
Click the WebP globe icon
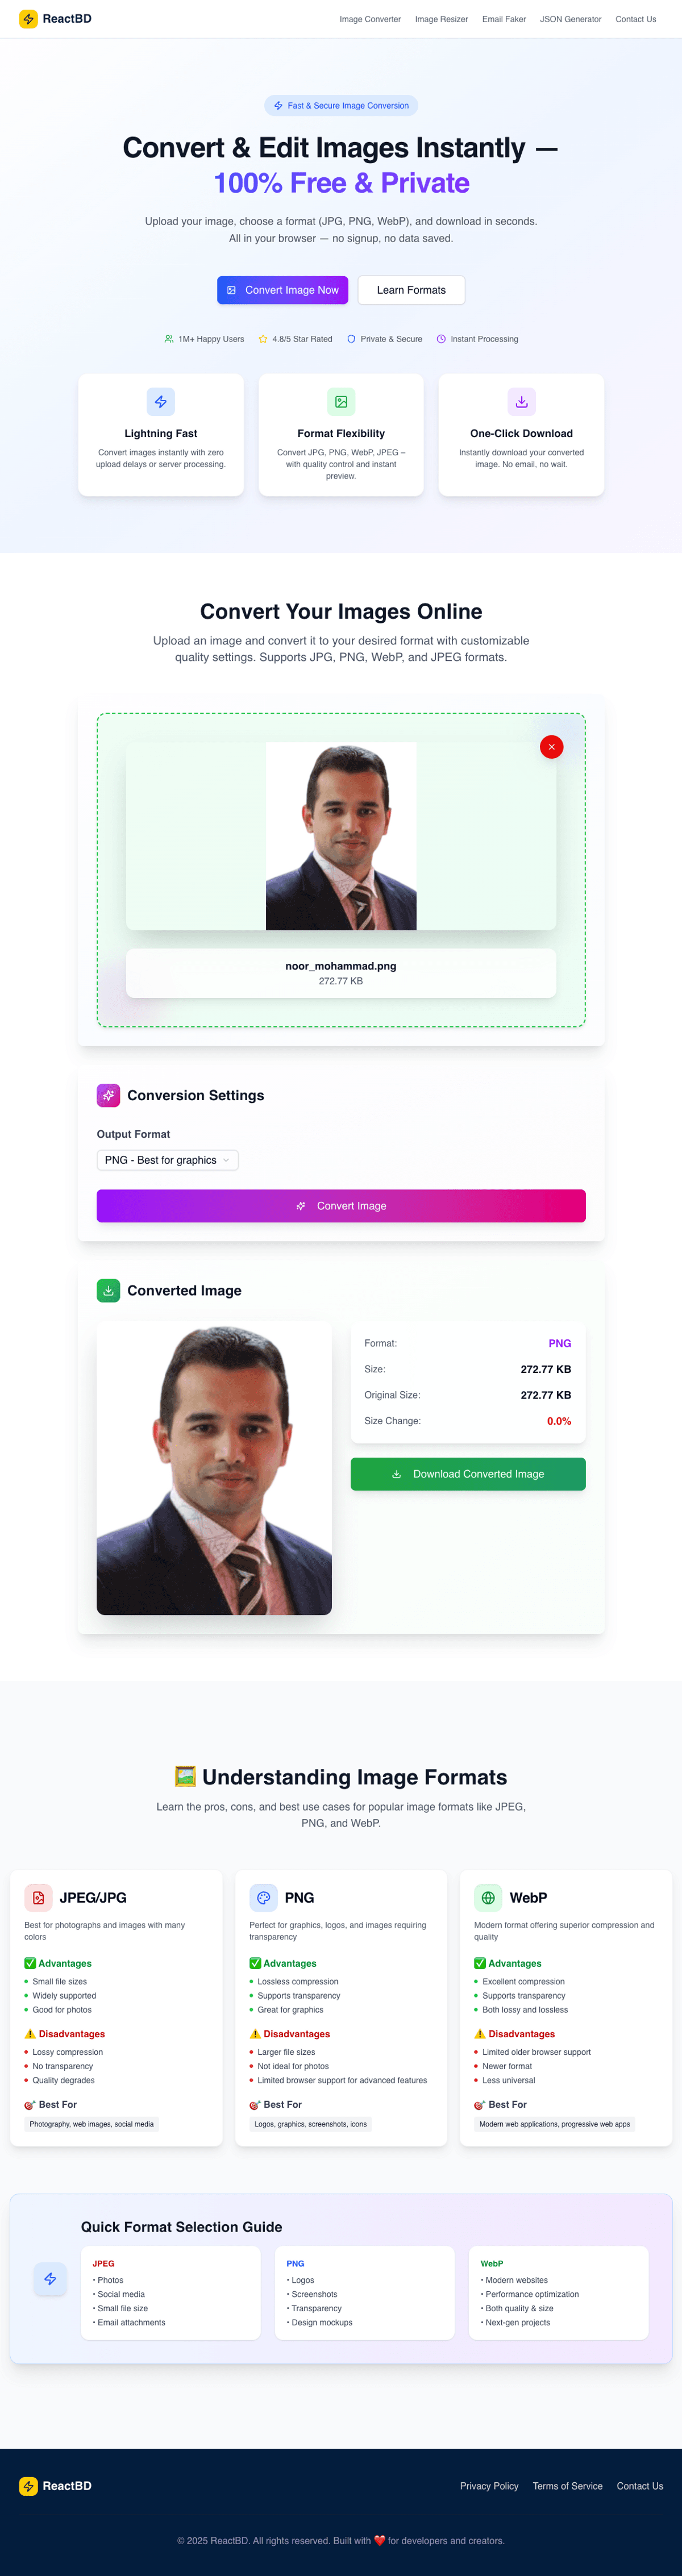pyautogui.click(x=488, y=1898)
